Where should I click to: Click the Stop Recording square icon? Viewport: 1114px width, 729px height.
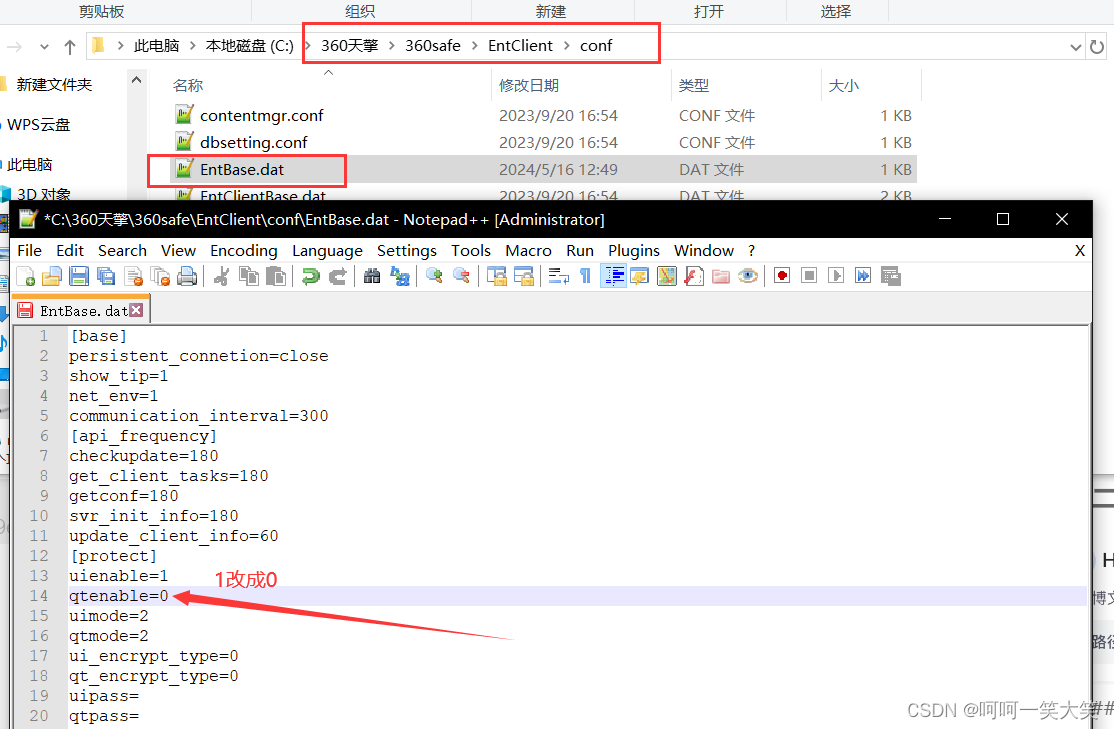(x=809, y=276)
